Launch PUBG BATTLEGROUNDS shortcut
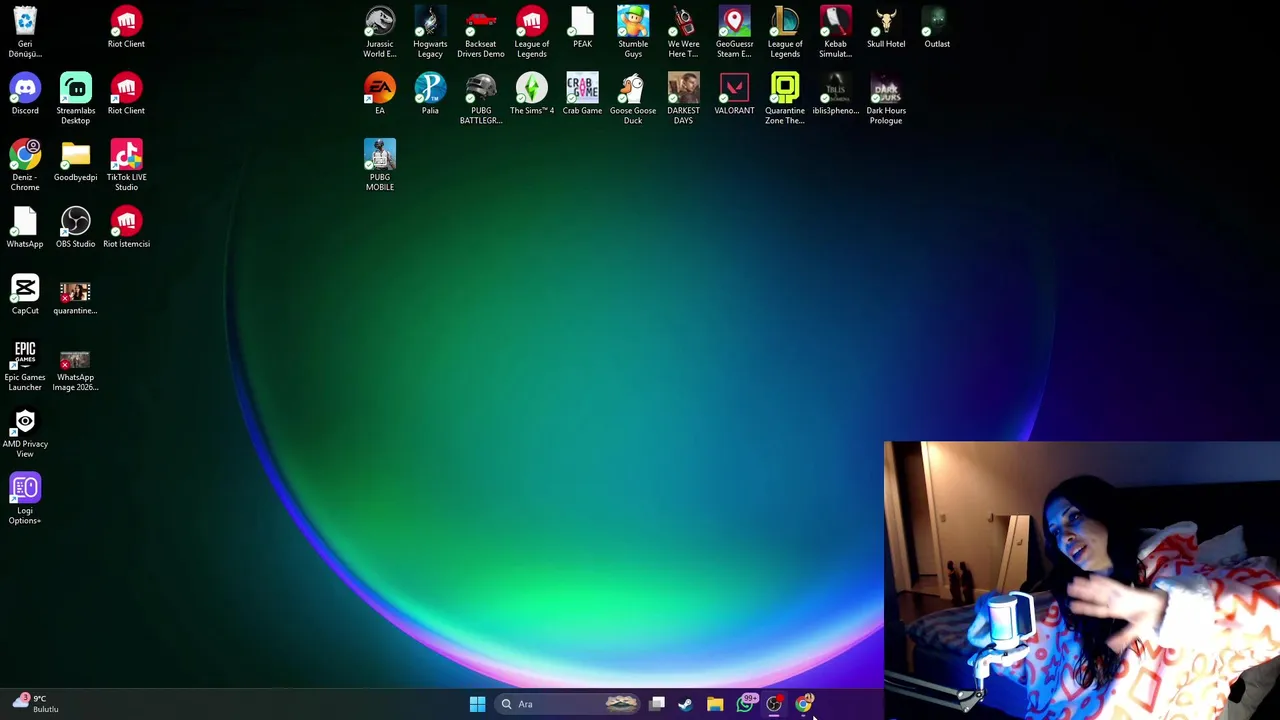Image resolution: width=1280 pixels, height=720 pixels. [x=481, y=98]
